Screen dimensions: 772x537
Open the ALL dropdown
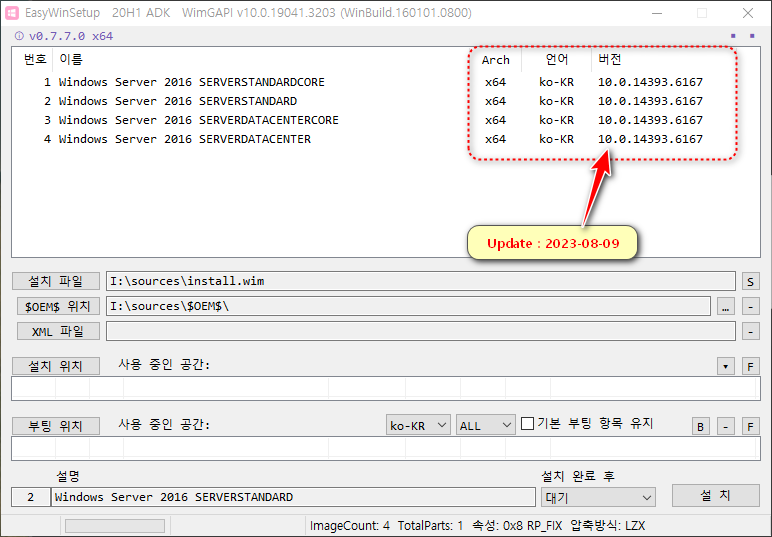pos(485,425)
